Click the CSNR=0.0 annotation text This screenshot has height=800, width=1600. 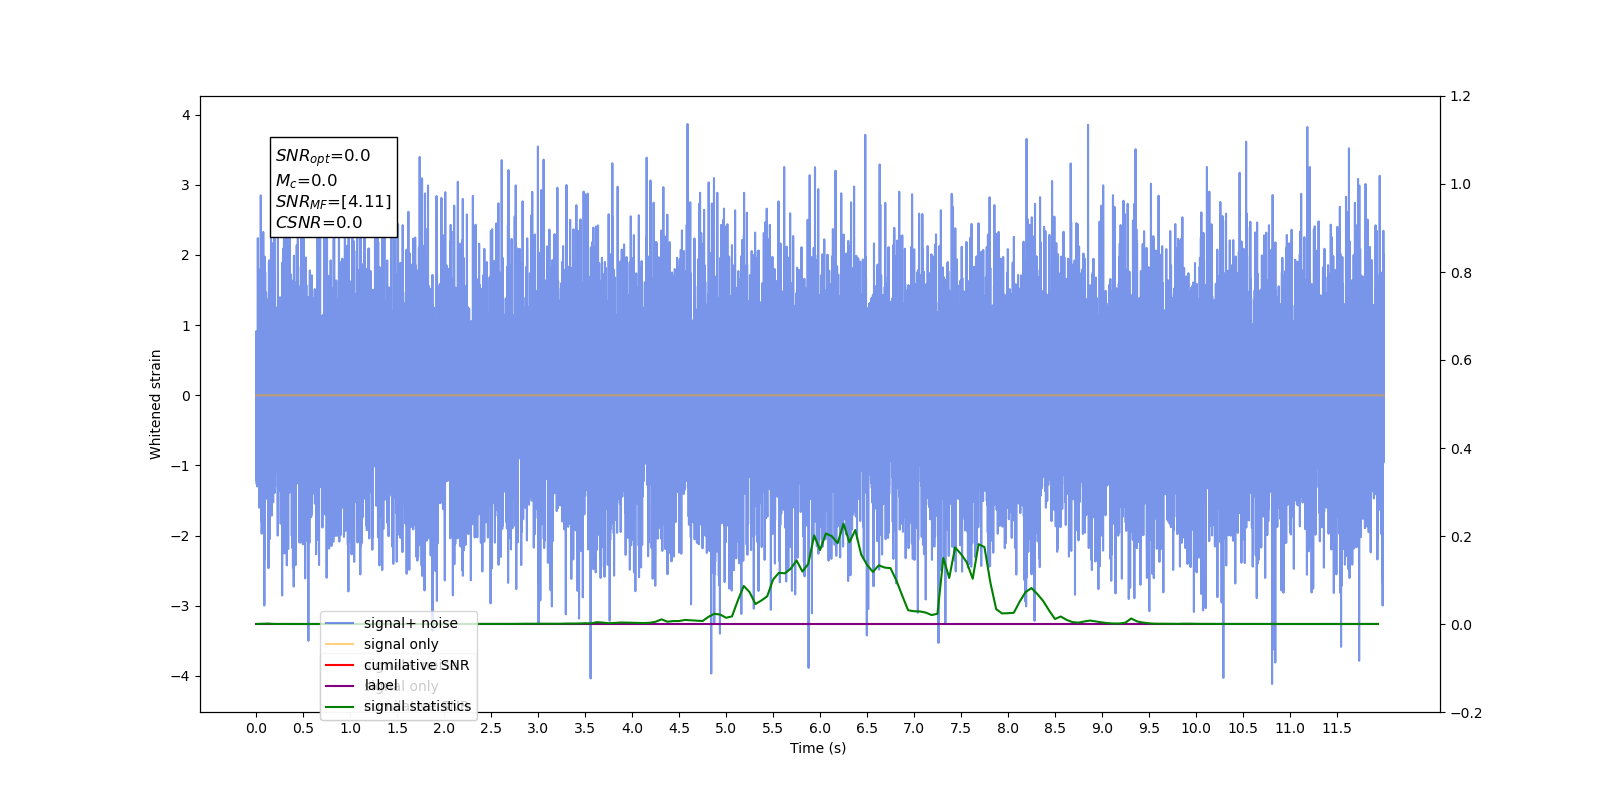319,223
